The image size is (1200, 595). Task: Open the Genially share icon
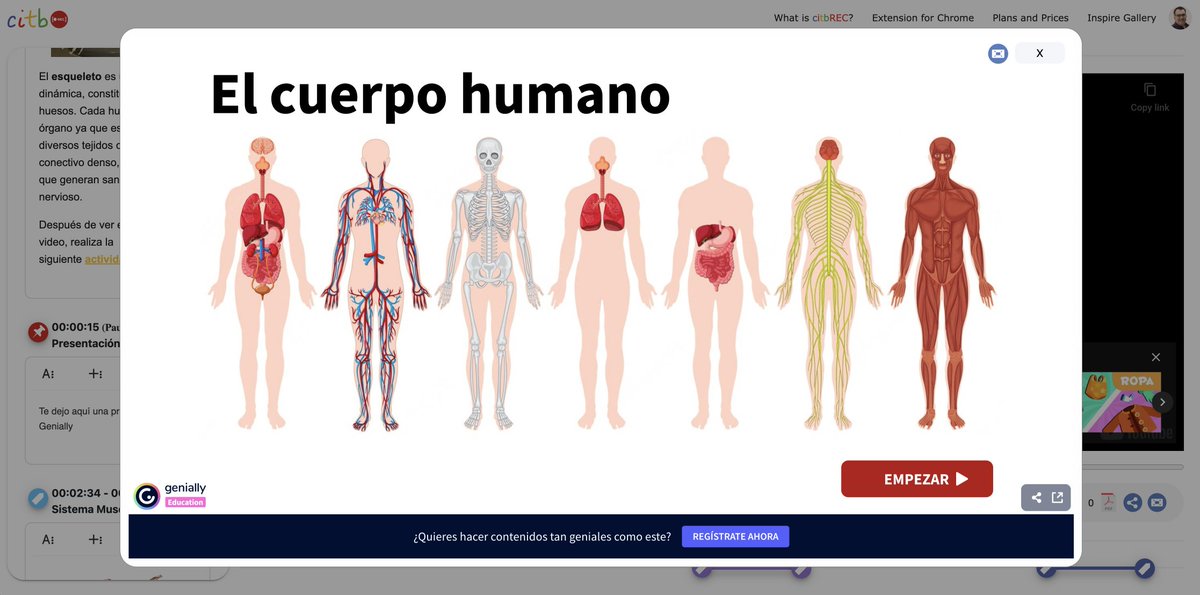(1036, 498)
